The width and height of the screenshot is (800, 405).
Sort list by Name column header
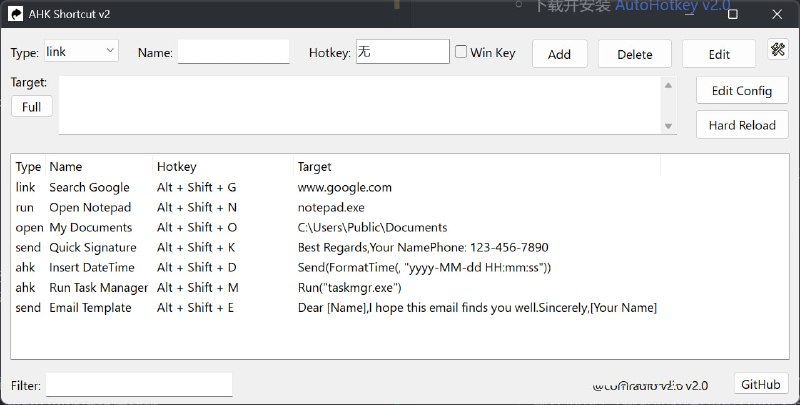click(66, 167)
